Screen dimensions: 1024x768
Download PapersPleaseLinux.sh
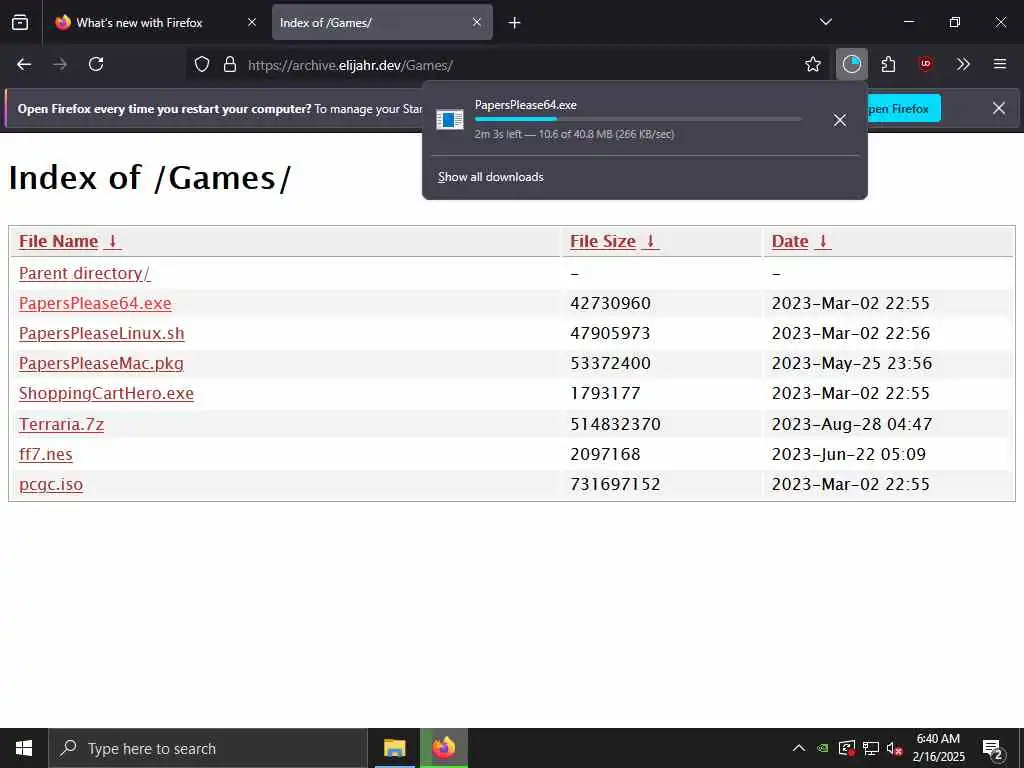[x=102, y=333]
